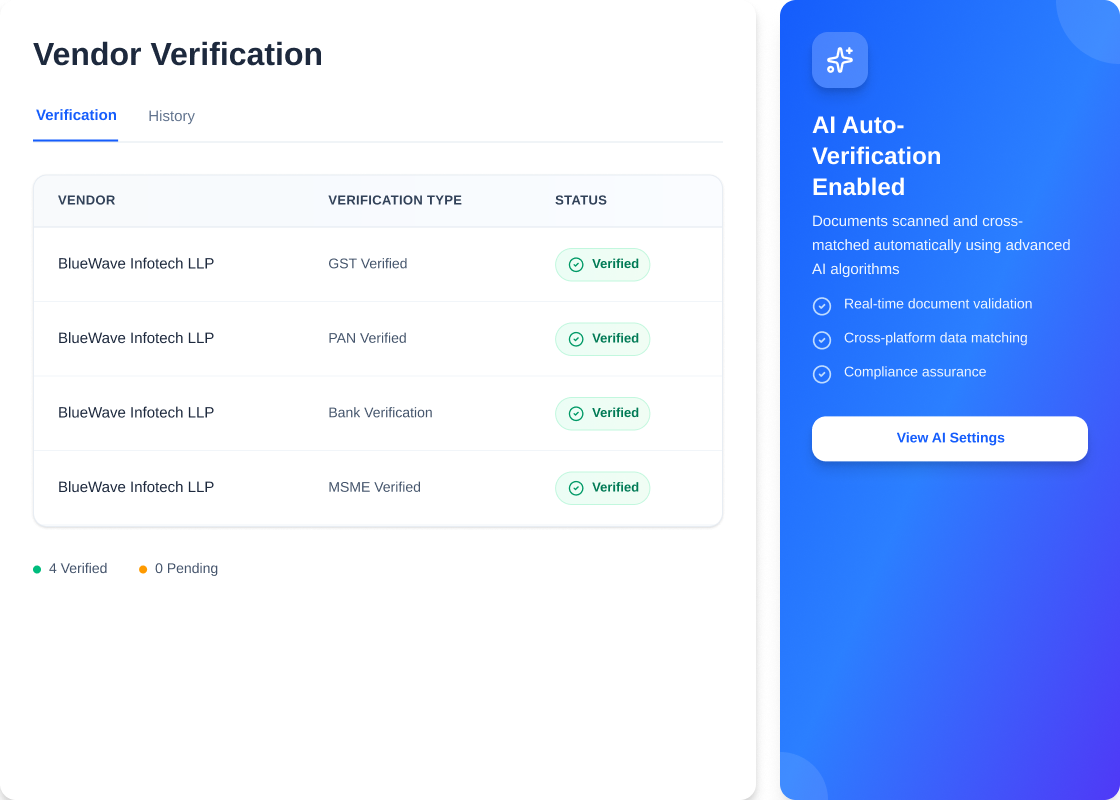Click the check icon on the MSME Verified badge
The width and height of the screenshot is (1120, 800).
[577, 488]
